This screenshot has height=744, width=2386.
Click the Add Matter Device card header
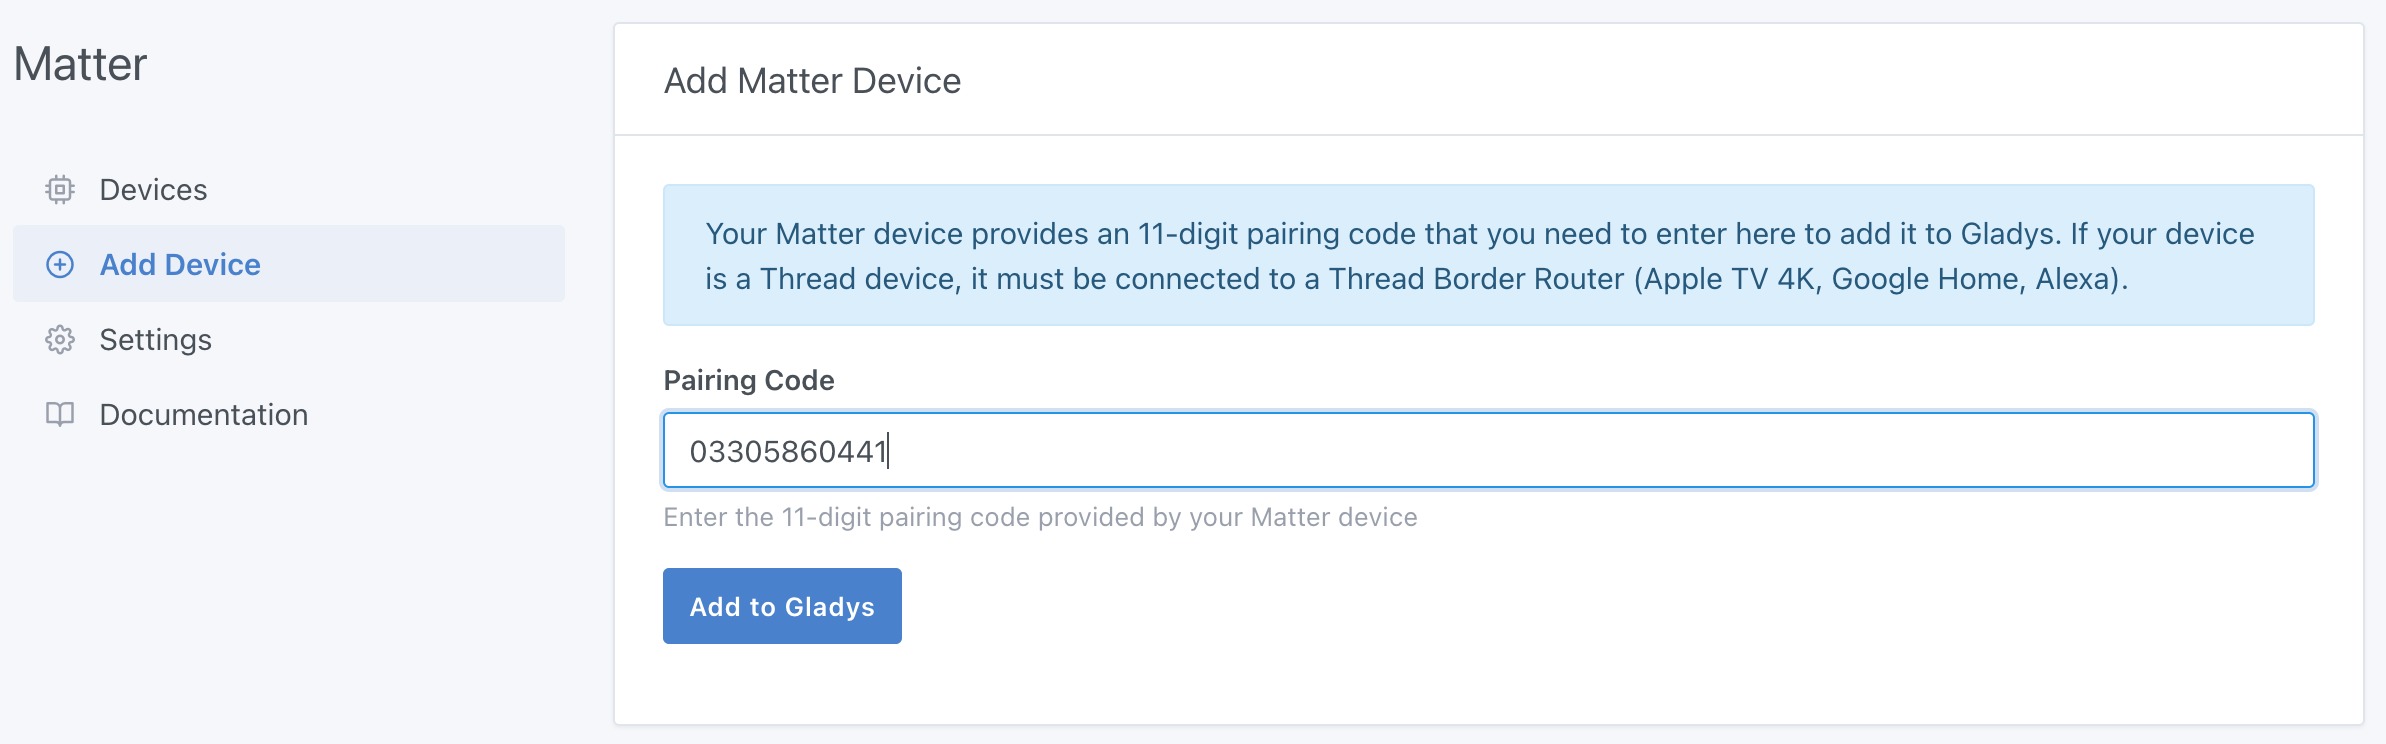(812, 80)
